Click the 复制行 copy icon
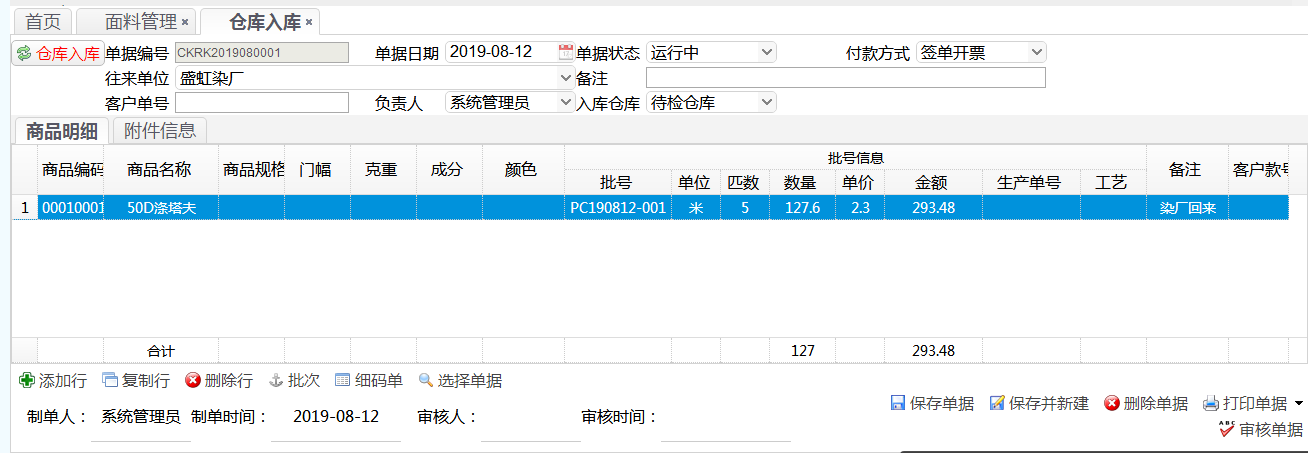 (x=110, y=380)
